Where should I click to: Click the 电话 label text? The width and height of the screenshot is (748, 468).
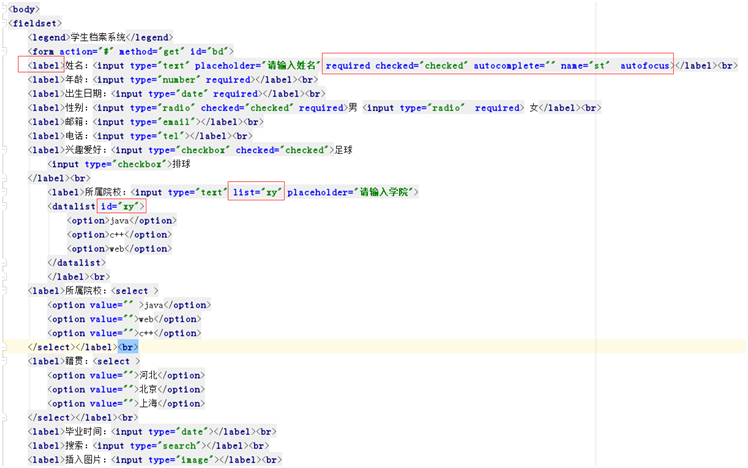coord(74,136)
